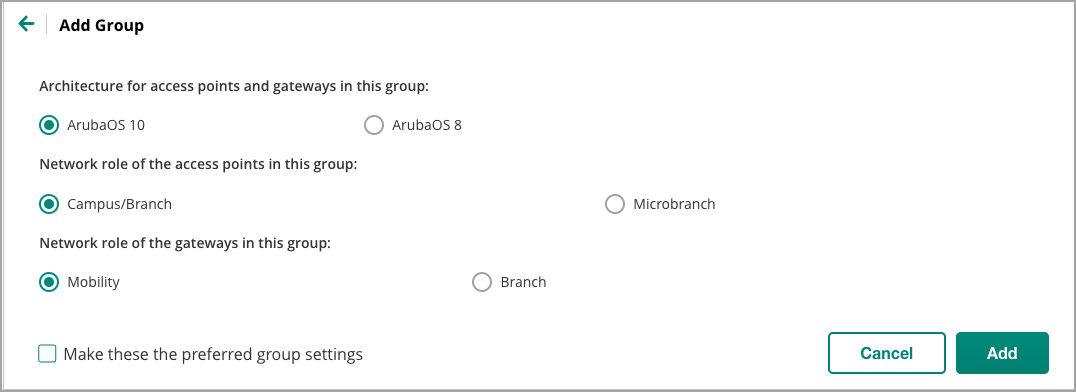Viewport: 1076px width, 392px height.
Task: Click the gateways network role heading
Action: (185, 243)
